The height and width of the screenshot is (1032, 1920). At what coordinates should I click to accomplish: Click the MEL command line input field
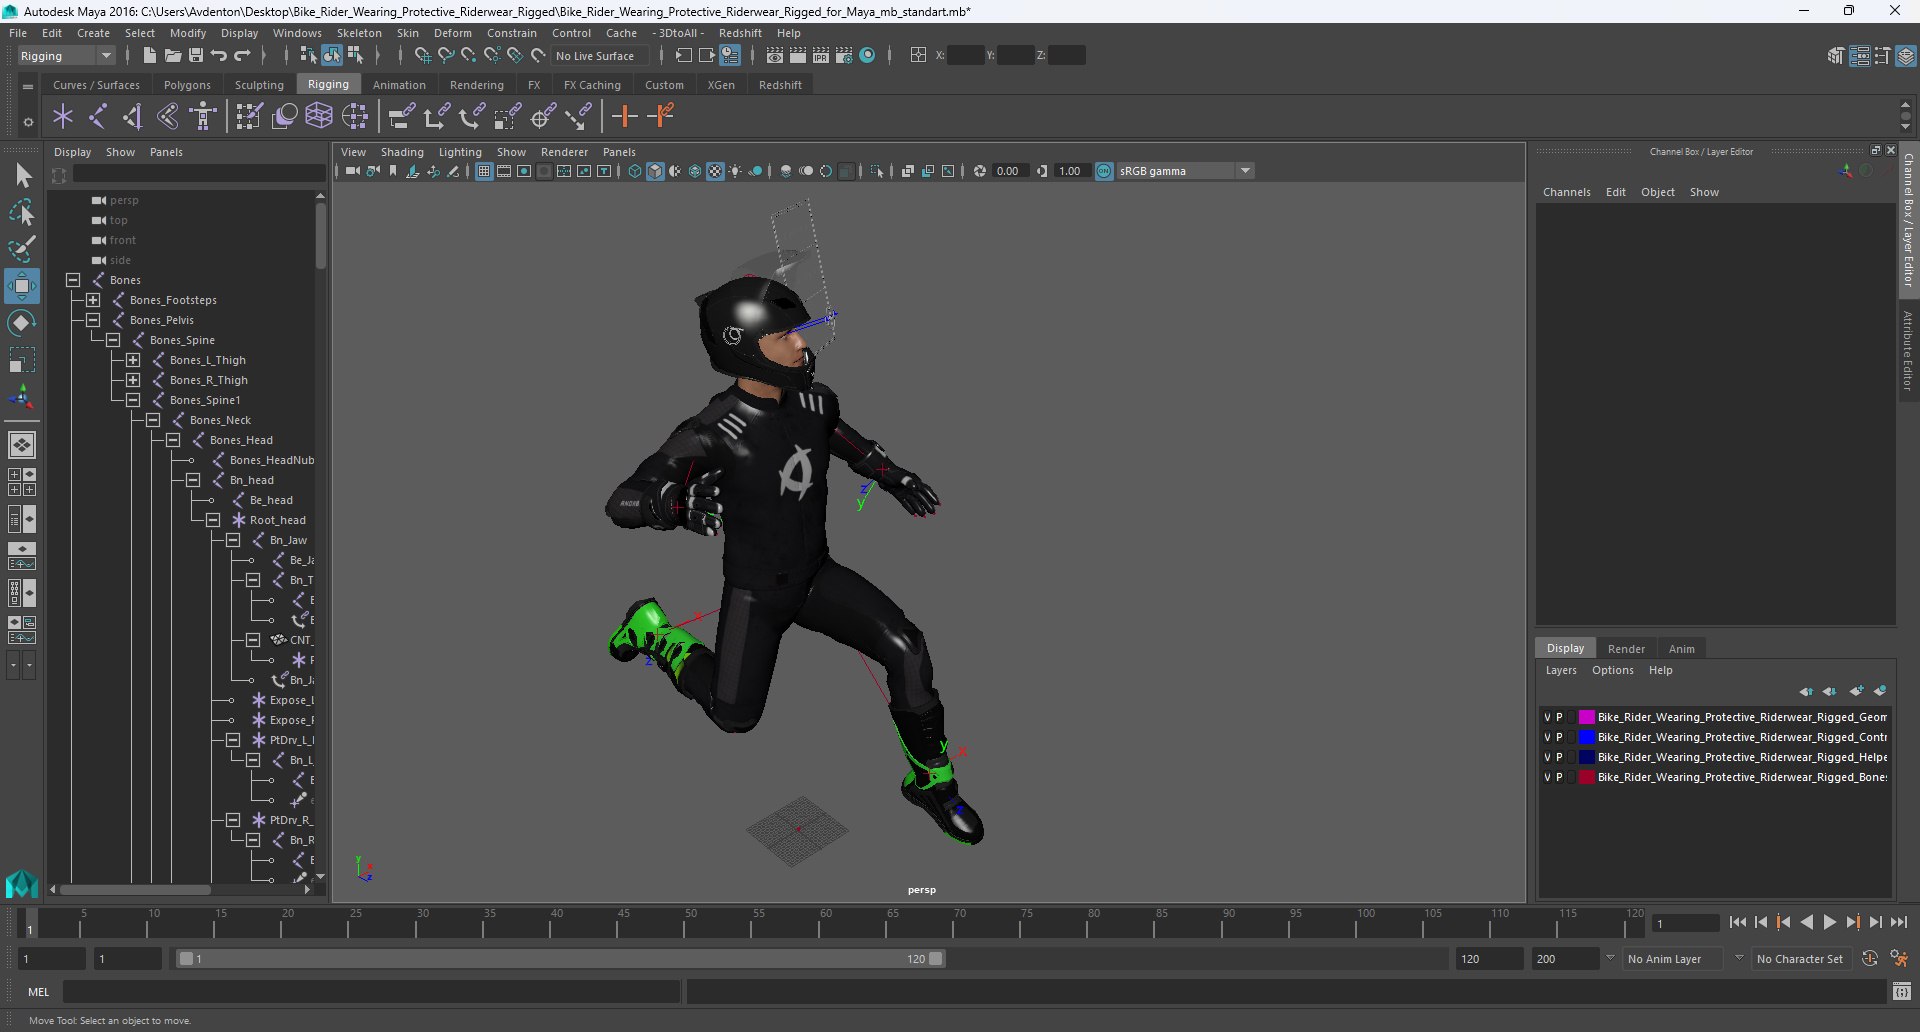(372, 992)
